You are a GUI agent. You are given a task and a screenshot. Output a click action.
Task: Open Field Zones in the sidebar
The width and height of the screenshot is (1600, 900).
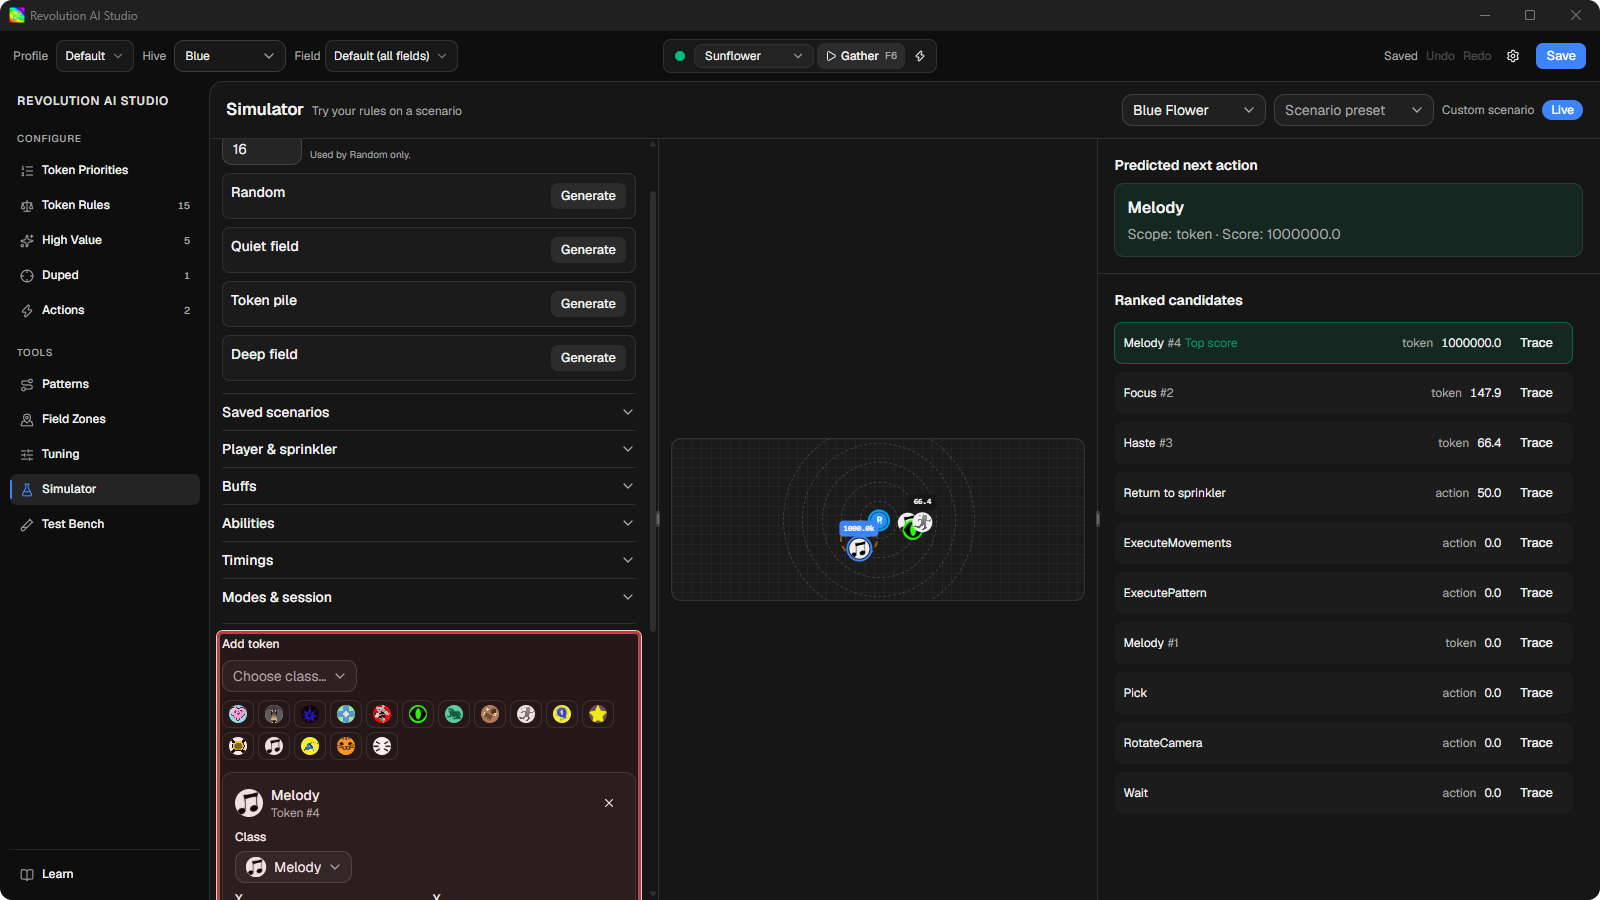pyautogui.click(x=105, y=419)
